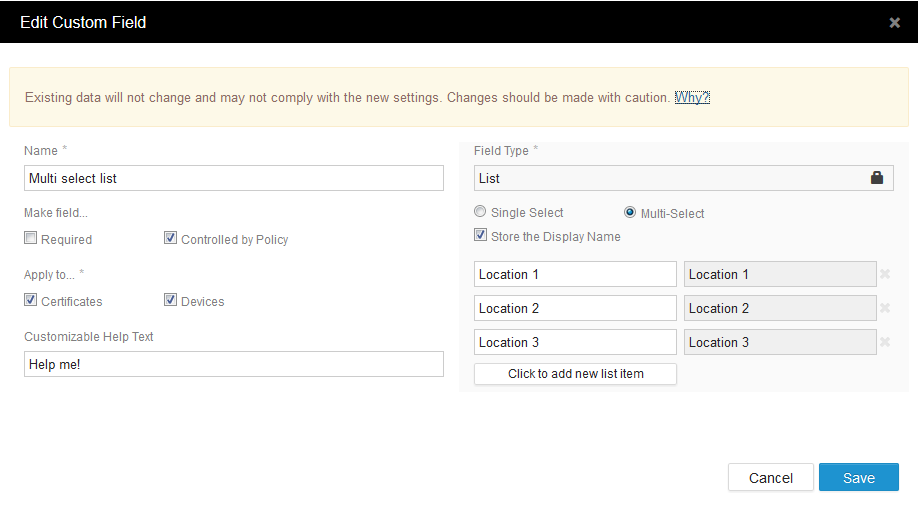Image resolution: width=919 pixels, height=511 pixels.
Task: Remove the Location 3 list item
Action: tap(885, 342)
